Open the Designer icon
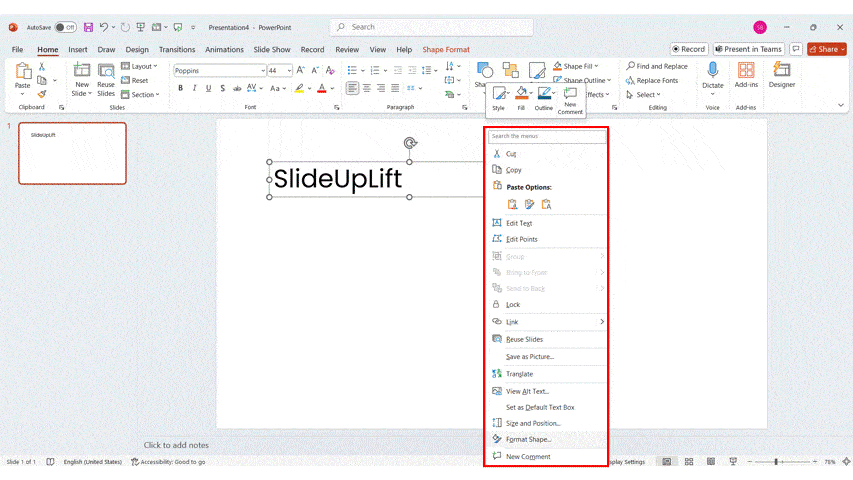Screen dimensions: 853x480 click(x=782, y=70)
